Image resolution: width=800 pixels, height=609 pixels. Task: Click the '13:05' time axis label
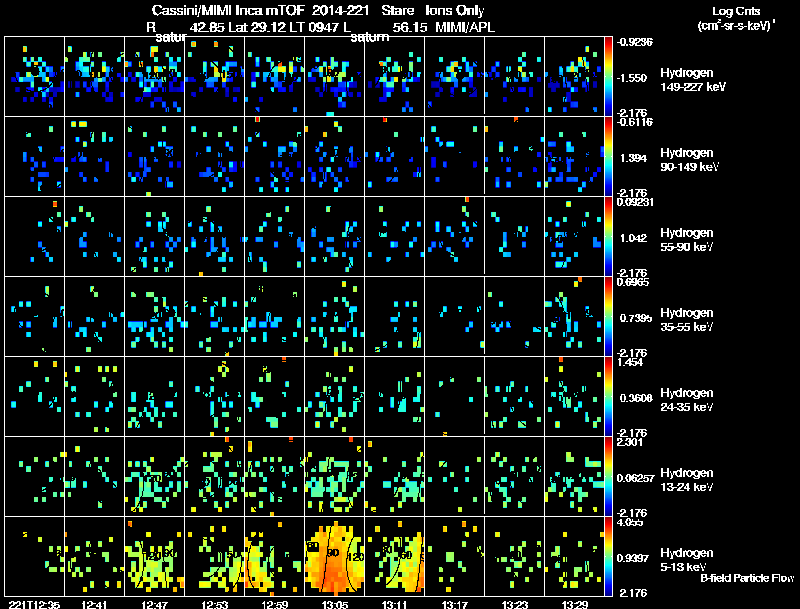tap(335, 604)
